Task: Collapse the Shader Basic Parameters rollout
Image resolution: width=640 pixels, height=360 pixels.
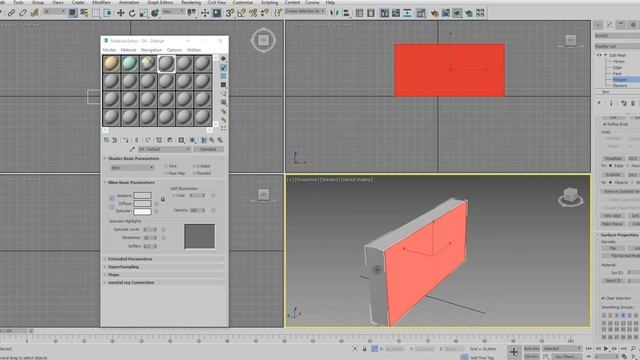Action: pyautogui.click(x=133, y=158)
